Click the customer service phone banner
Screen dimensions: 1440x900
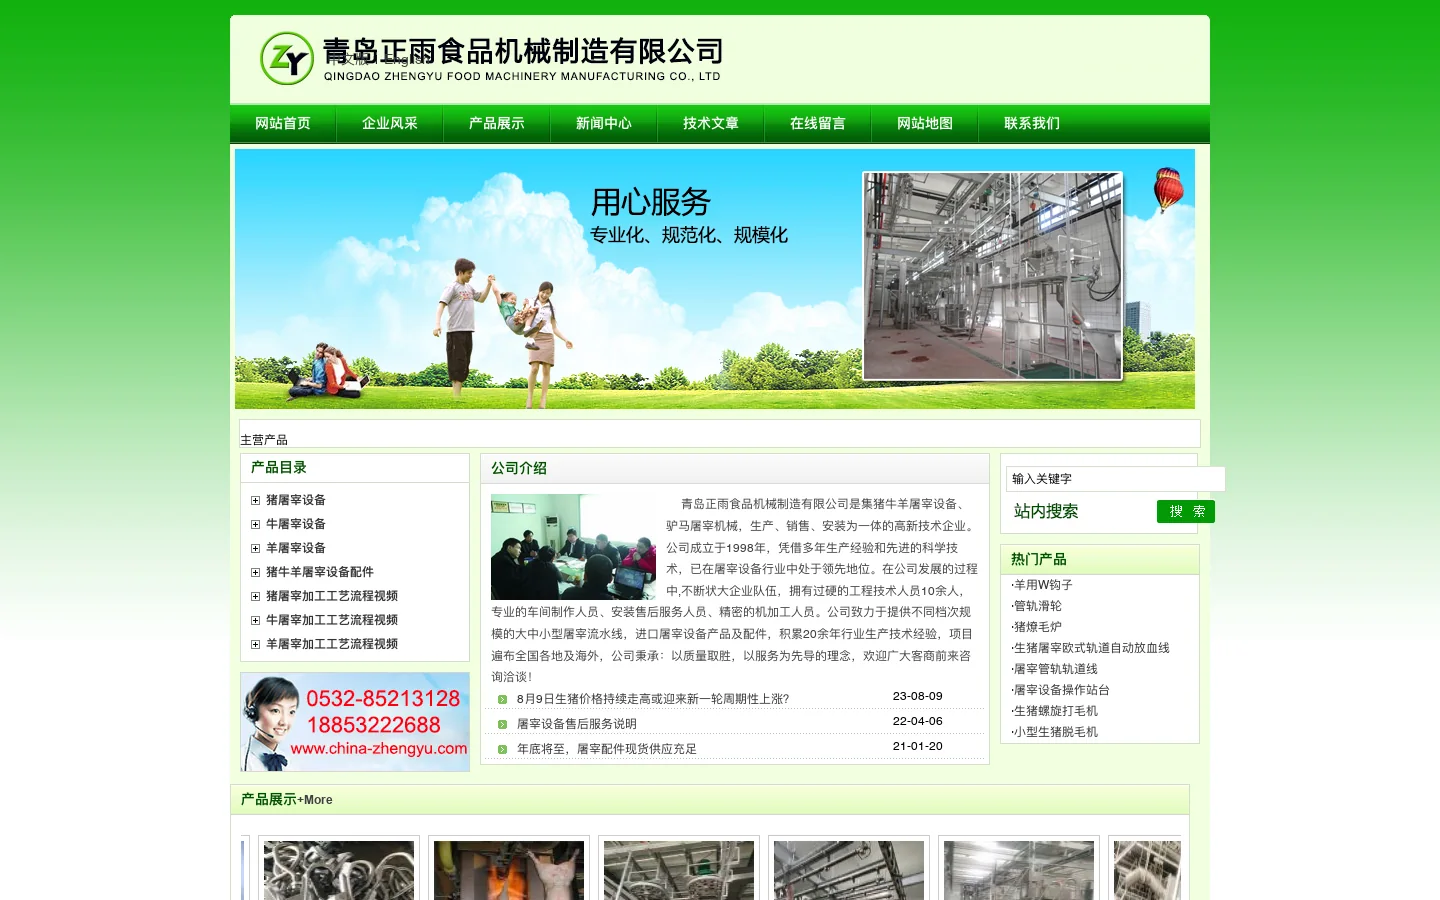(x=355, y=722)
